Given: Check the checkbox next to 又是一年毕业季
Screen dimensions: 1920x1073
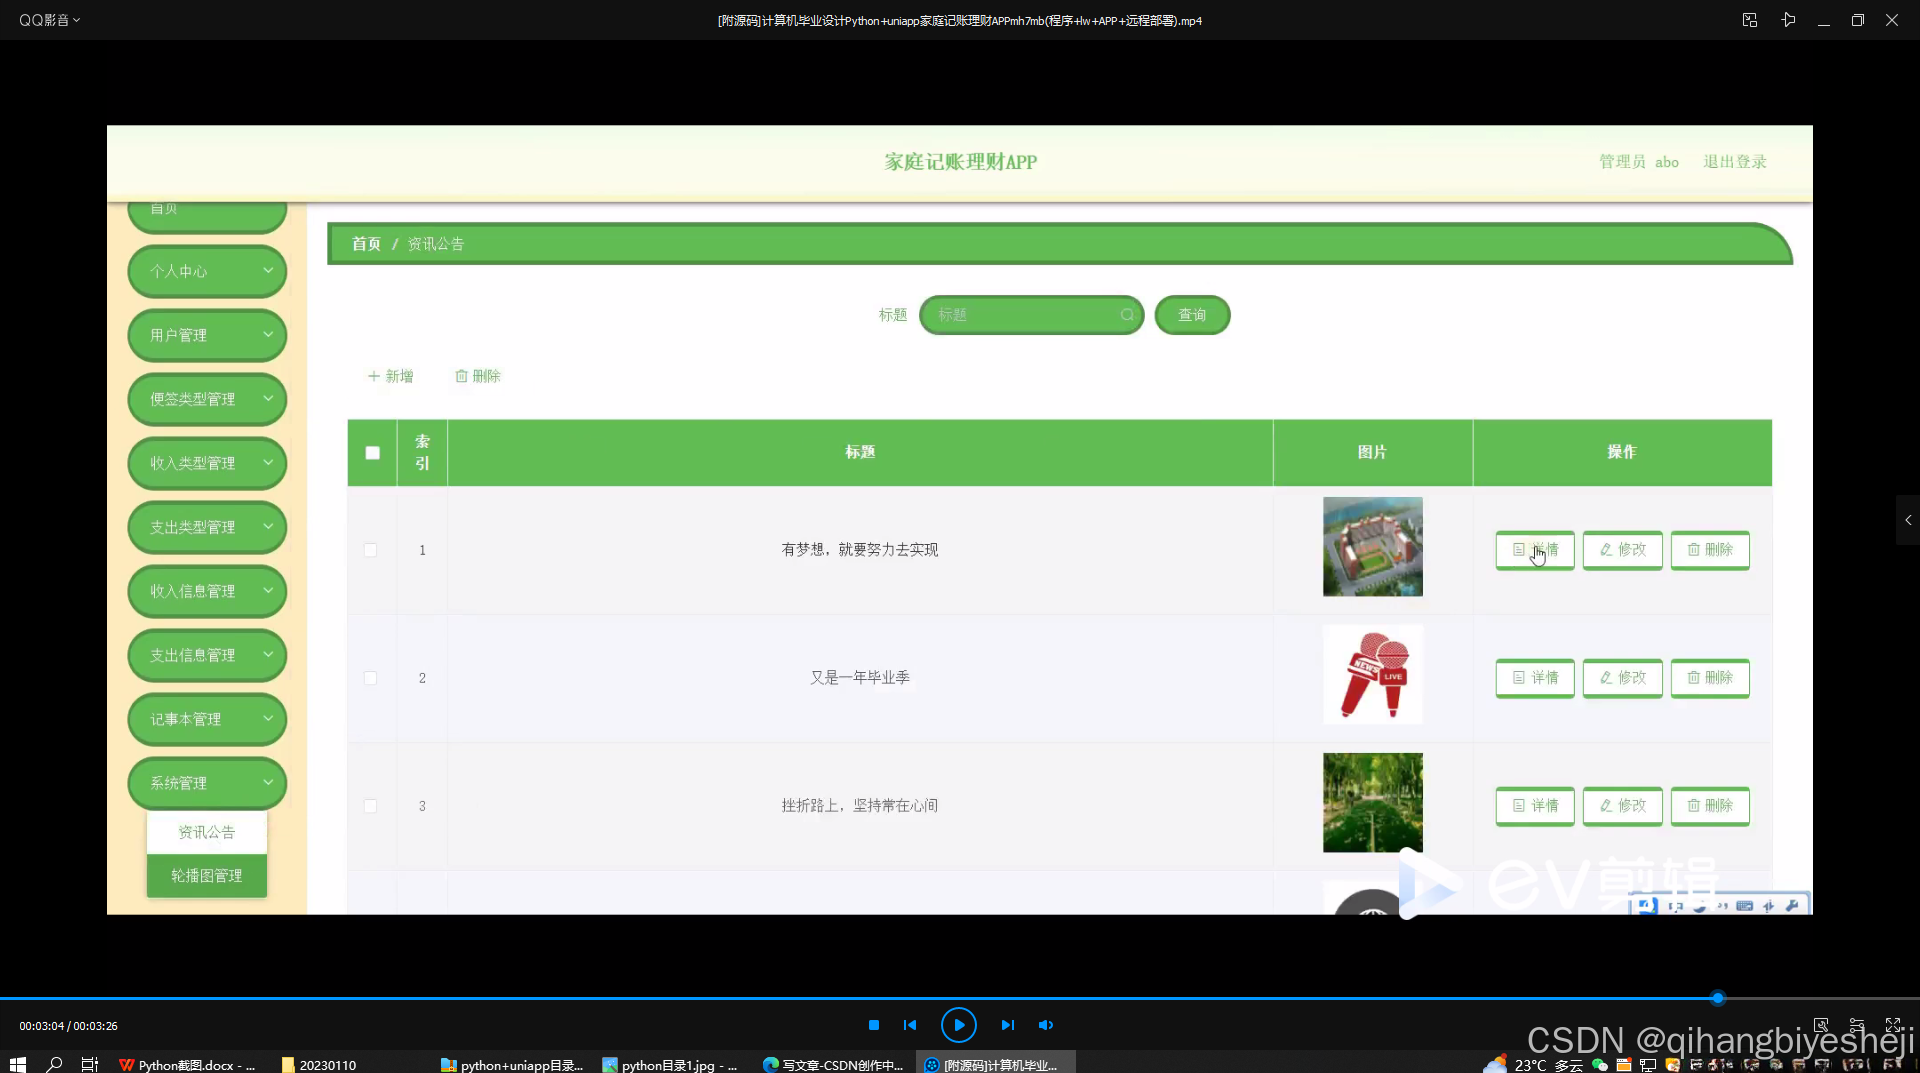Looking at the screenshot, I should 370,678.
